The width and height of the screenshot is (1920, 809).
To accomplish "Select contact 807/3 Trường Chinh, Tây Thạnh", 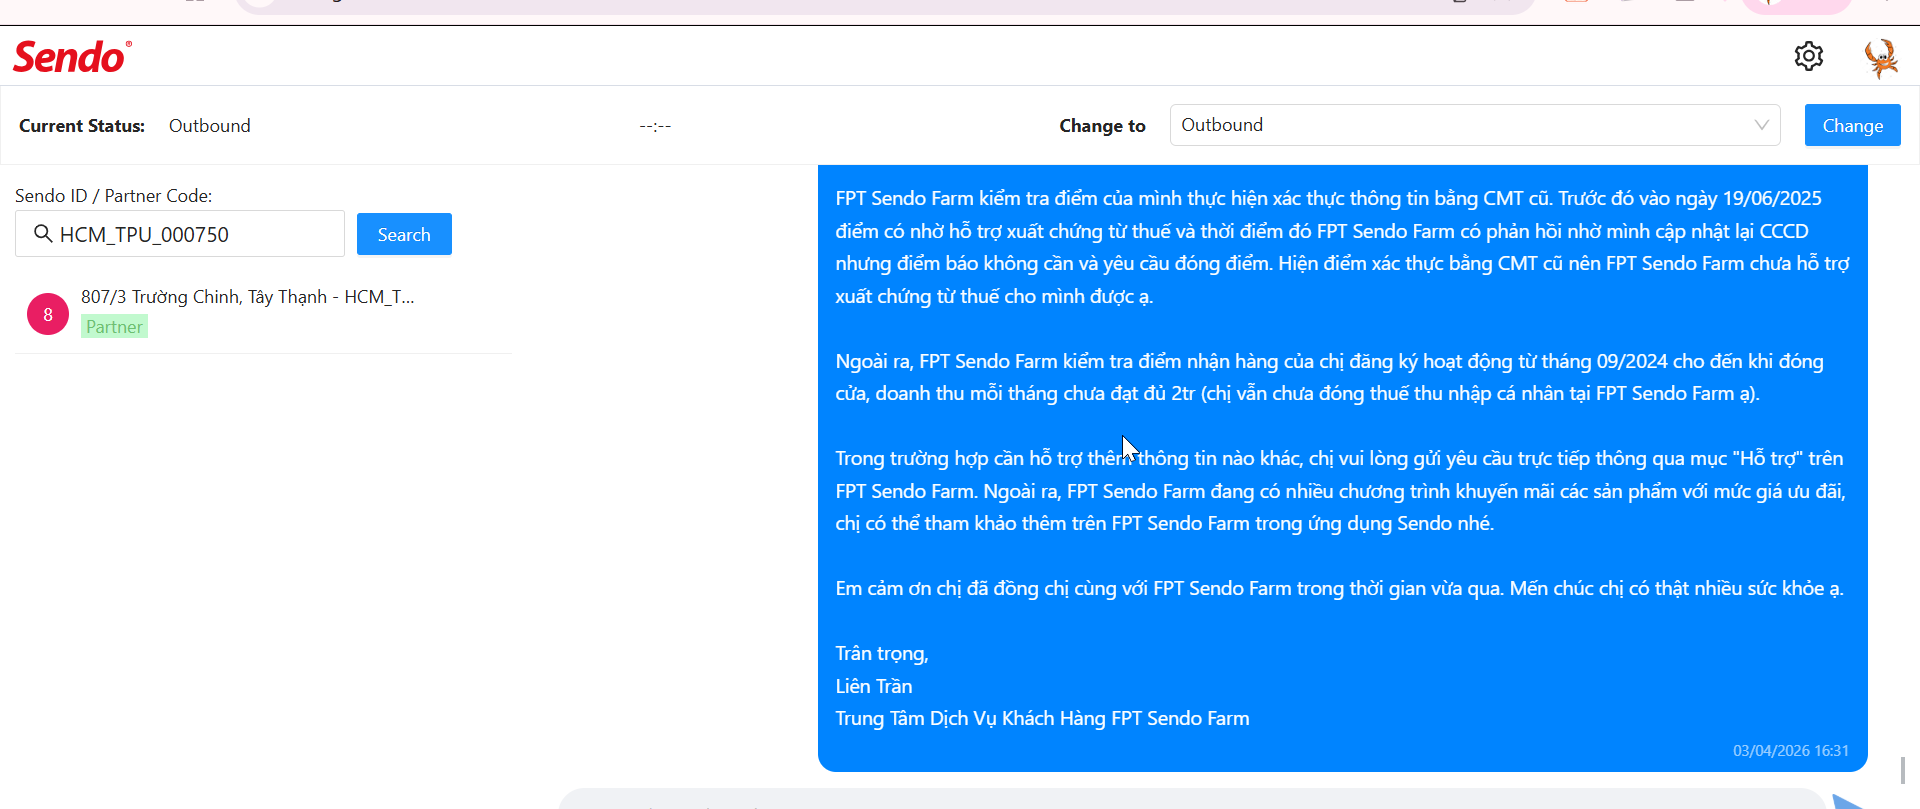I will click(264, 313).
